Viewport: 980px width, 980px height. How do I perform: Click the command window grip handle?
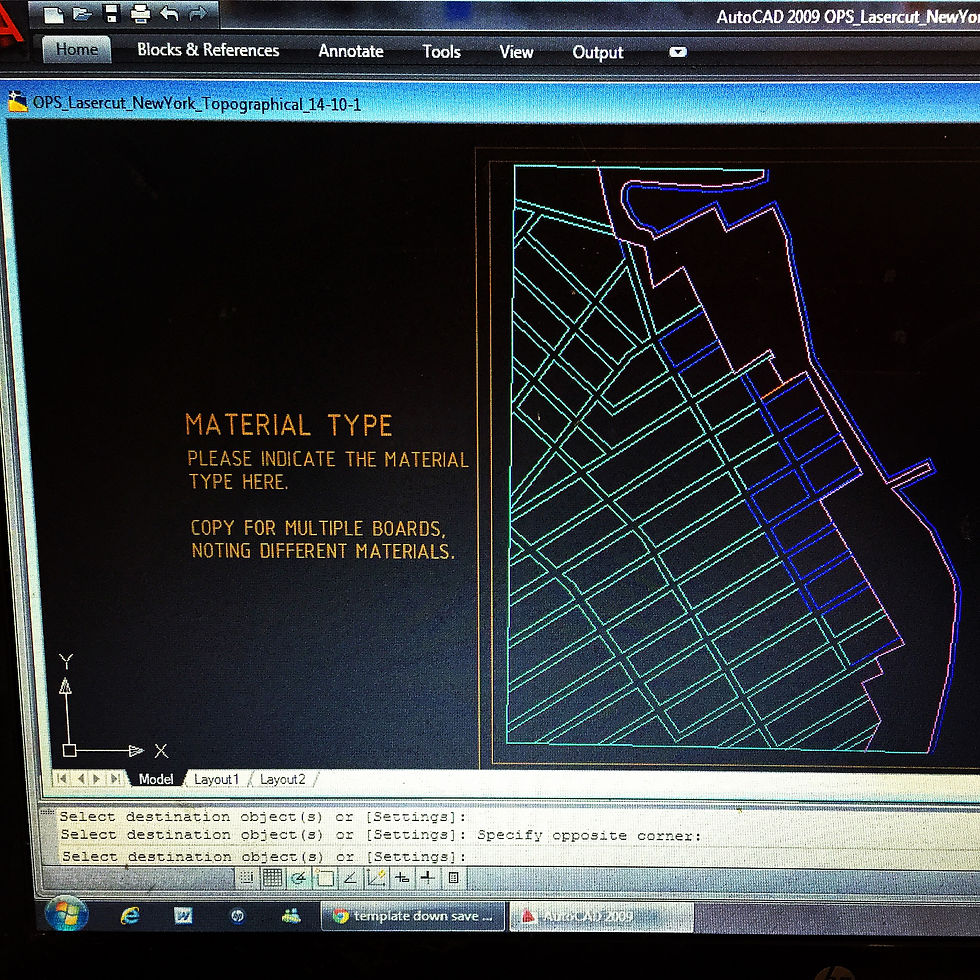(x=47, y=812)
